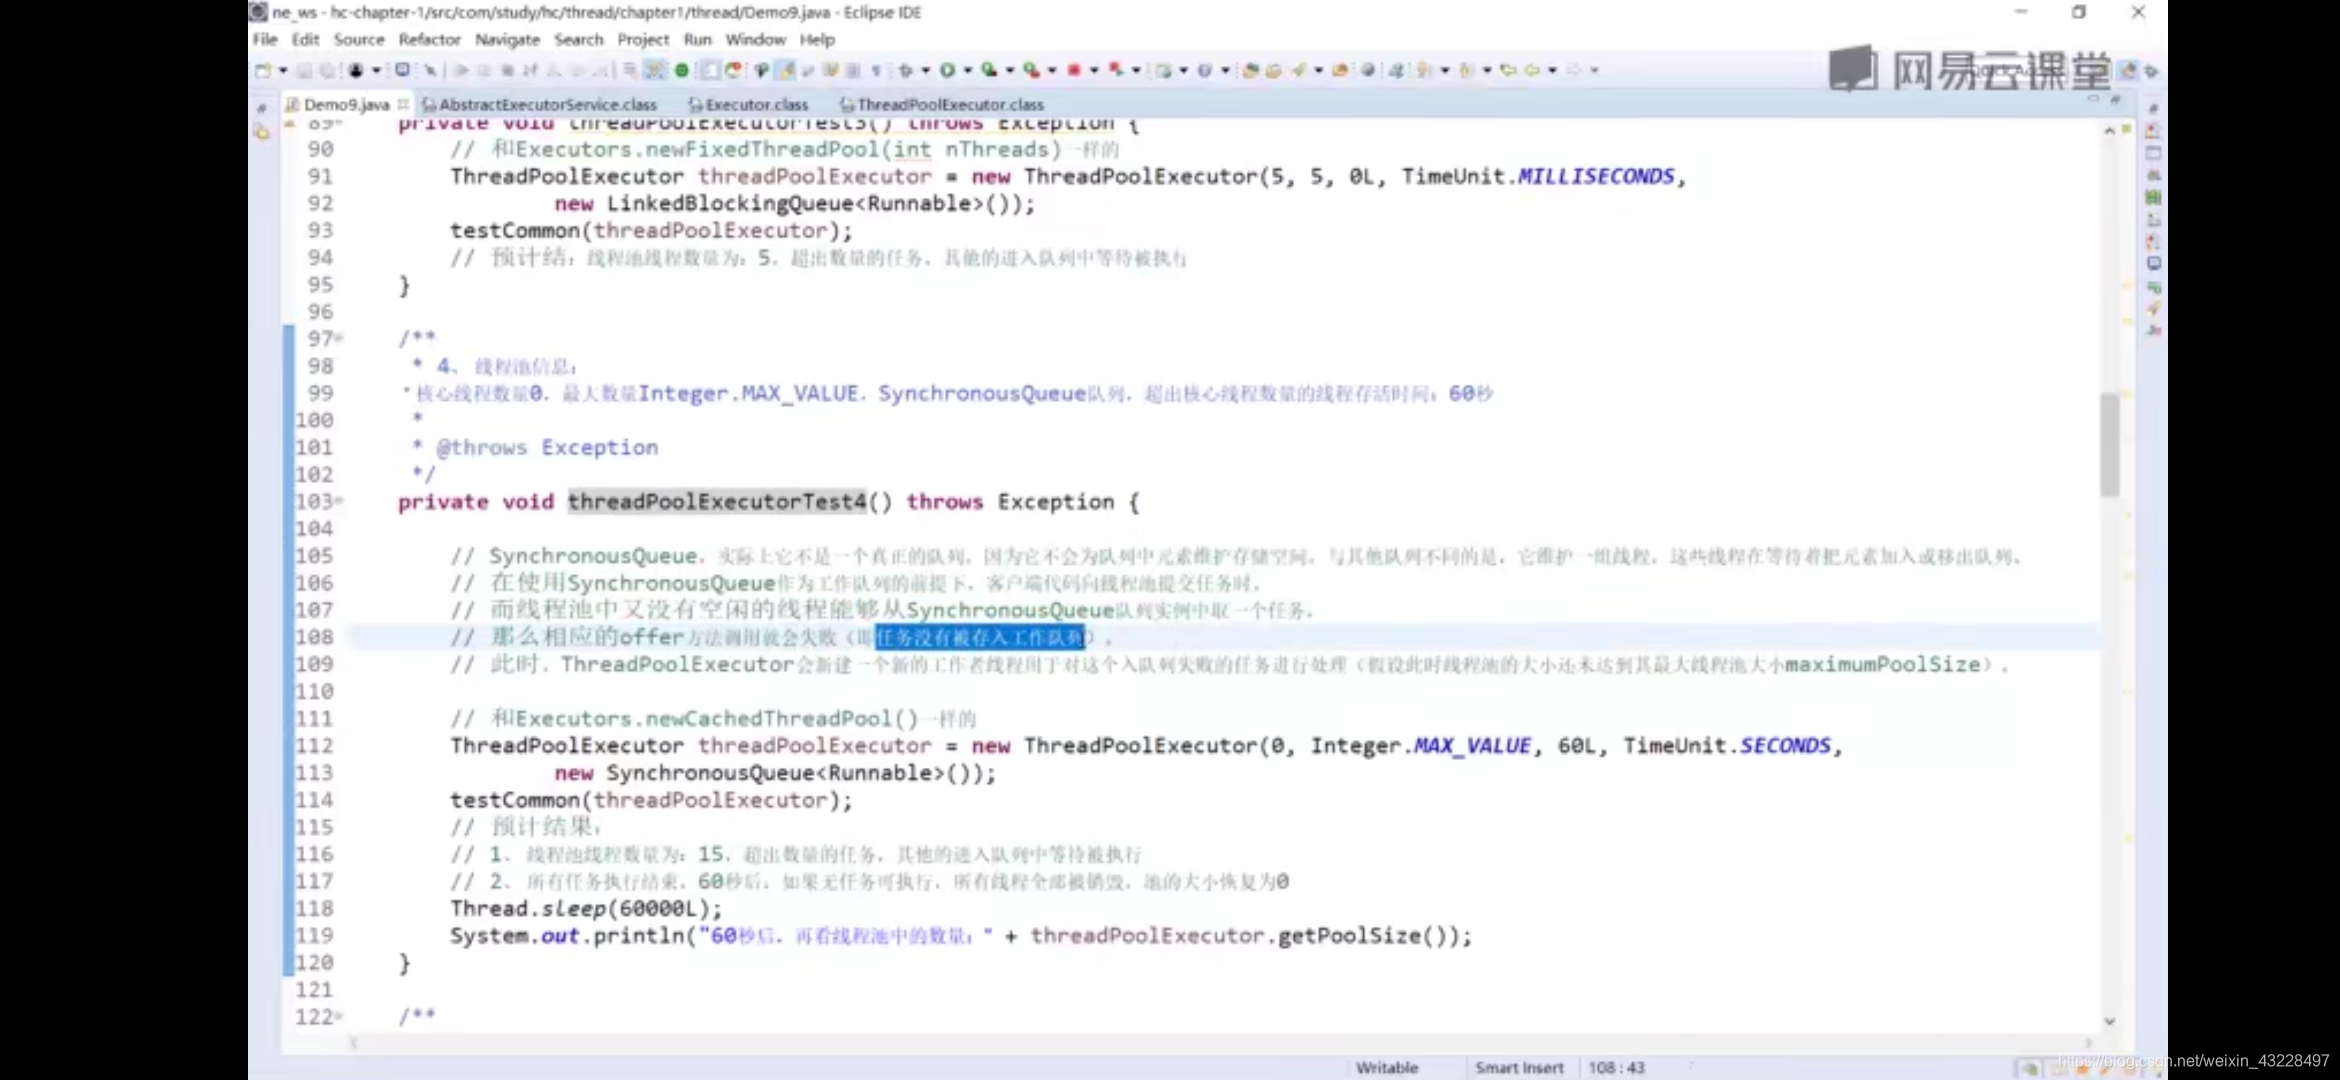Screen dimensions: 2340x1080
Task: Click the top icon in the right trim bar
Action: tap(2153, 108)
